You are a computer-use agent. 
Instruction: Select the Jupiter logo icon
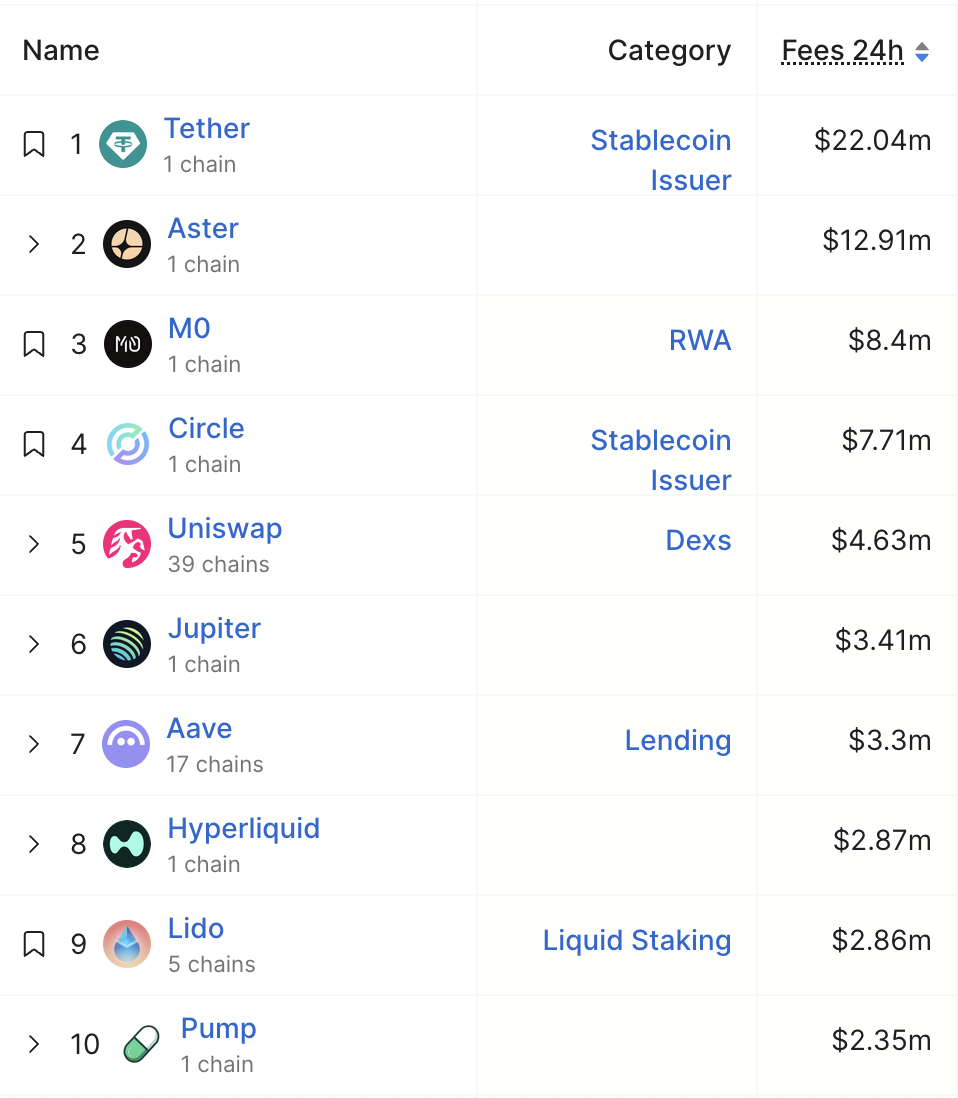(127, 644)
